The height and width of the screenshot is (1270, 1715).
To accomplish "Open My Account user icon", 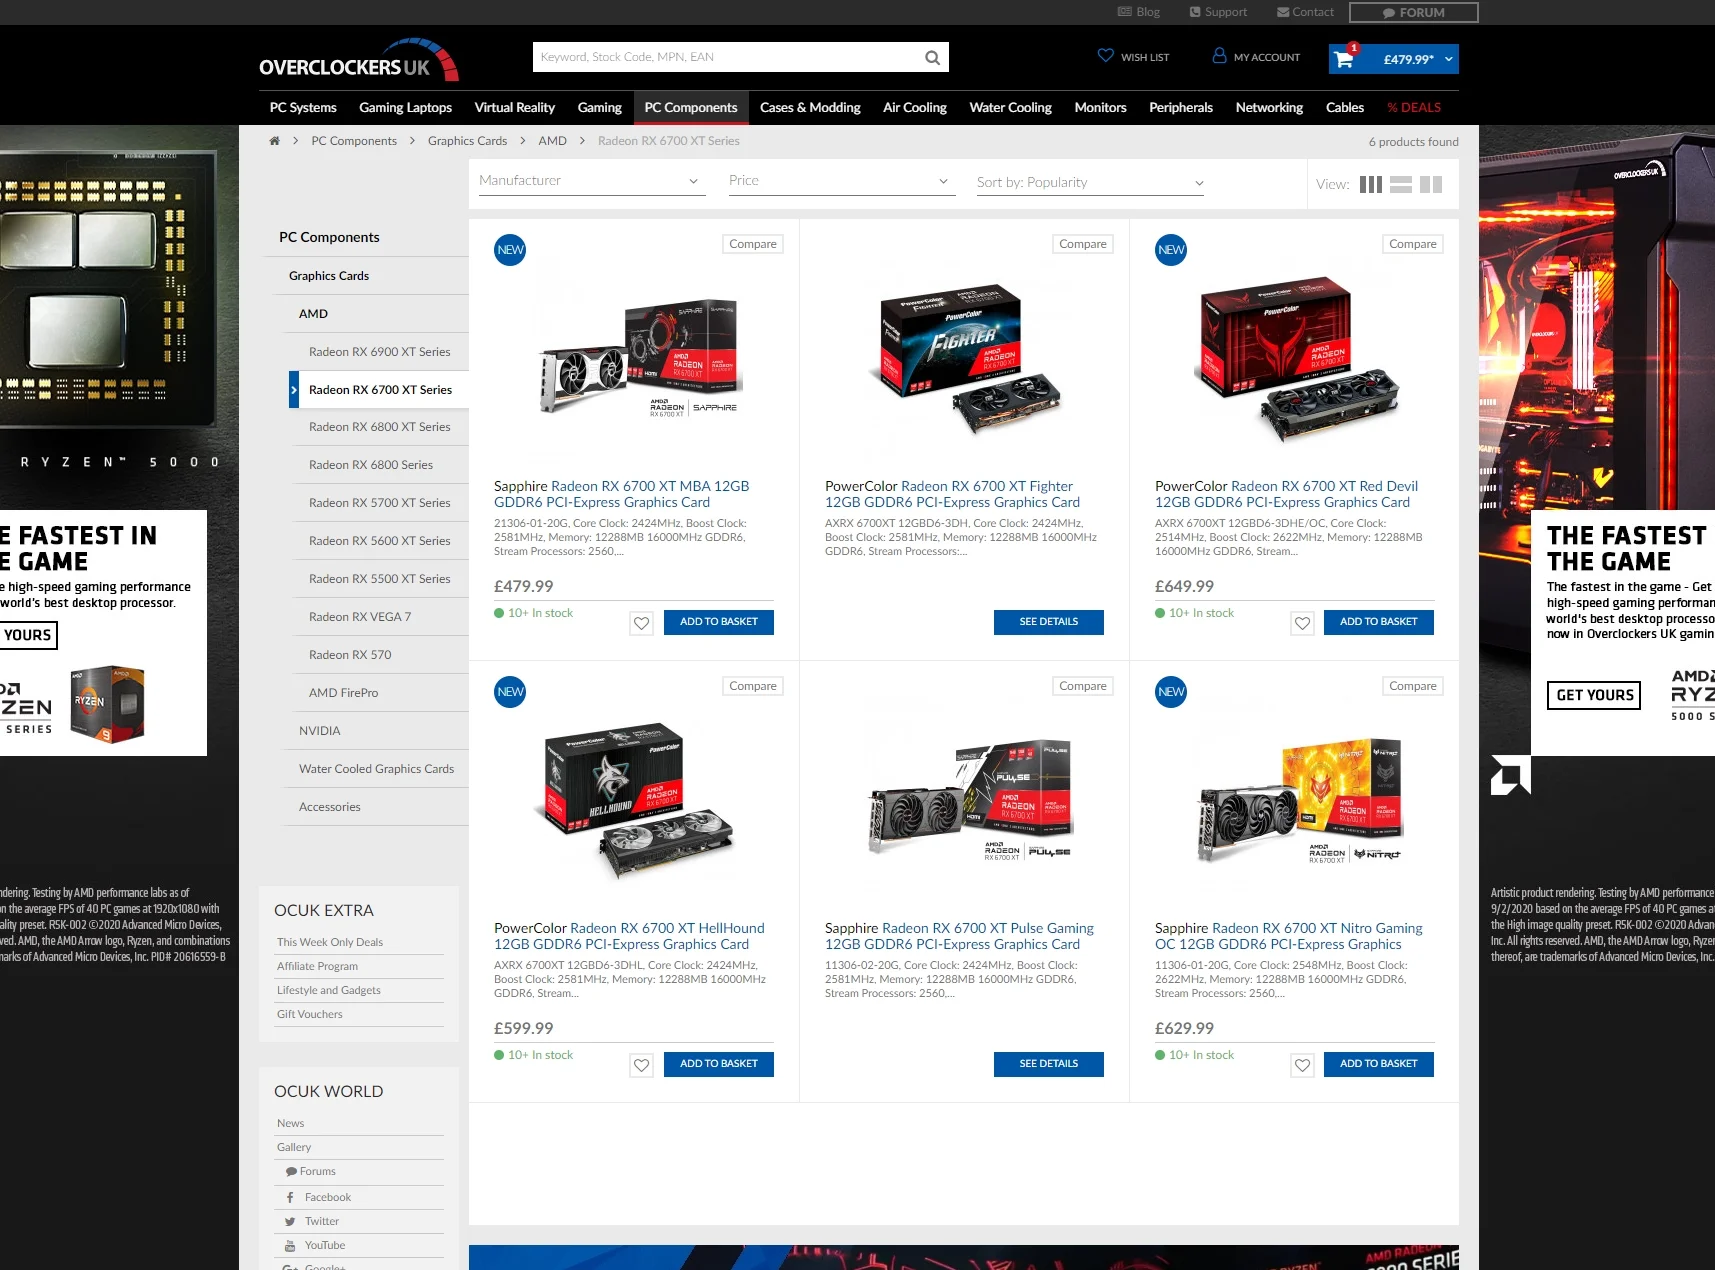I will (x=1219, y=56).
